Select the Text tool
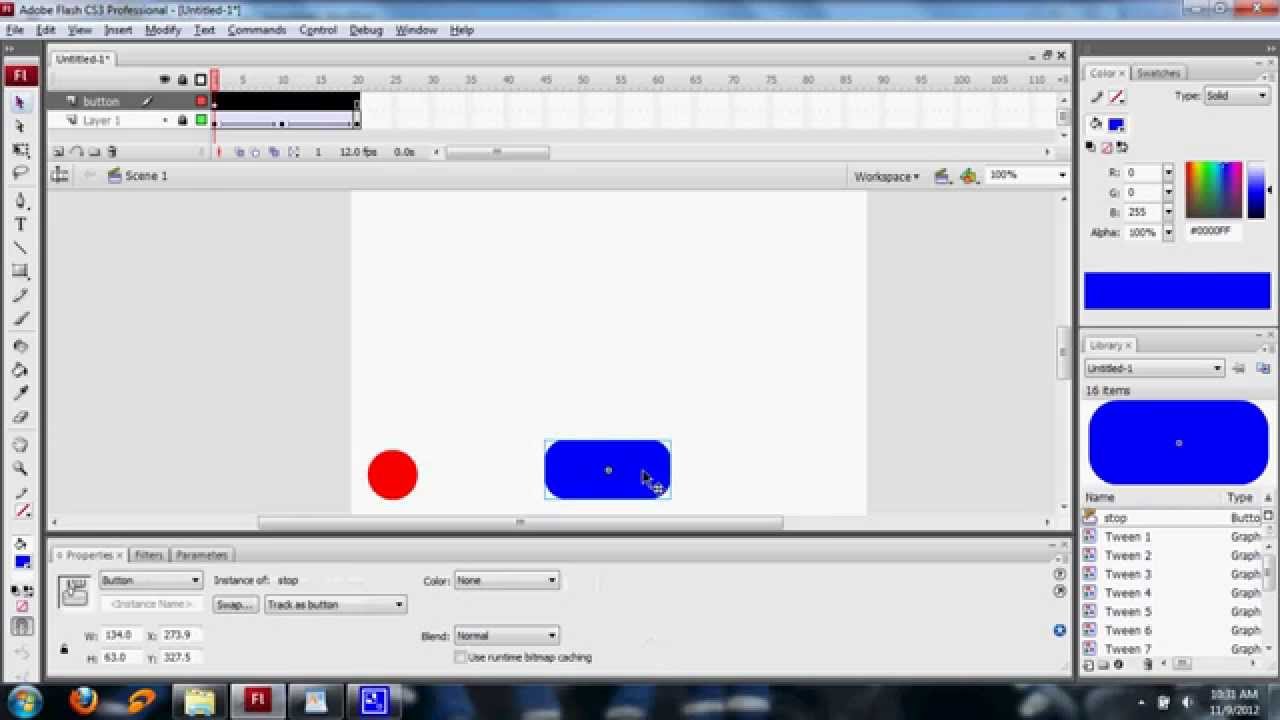 point(20,225)
